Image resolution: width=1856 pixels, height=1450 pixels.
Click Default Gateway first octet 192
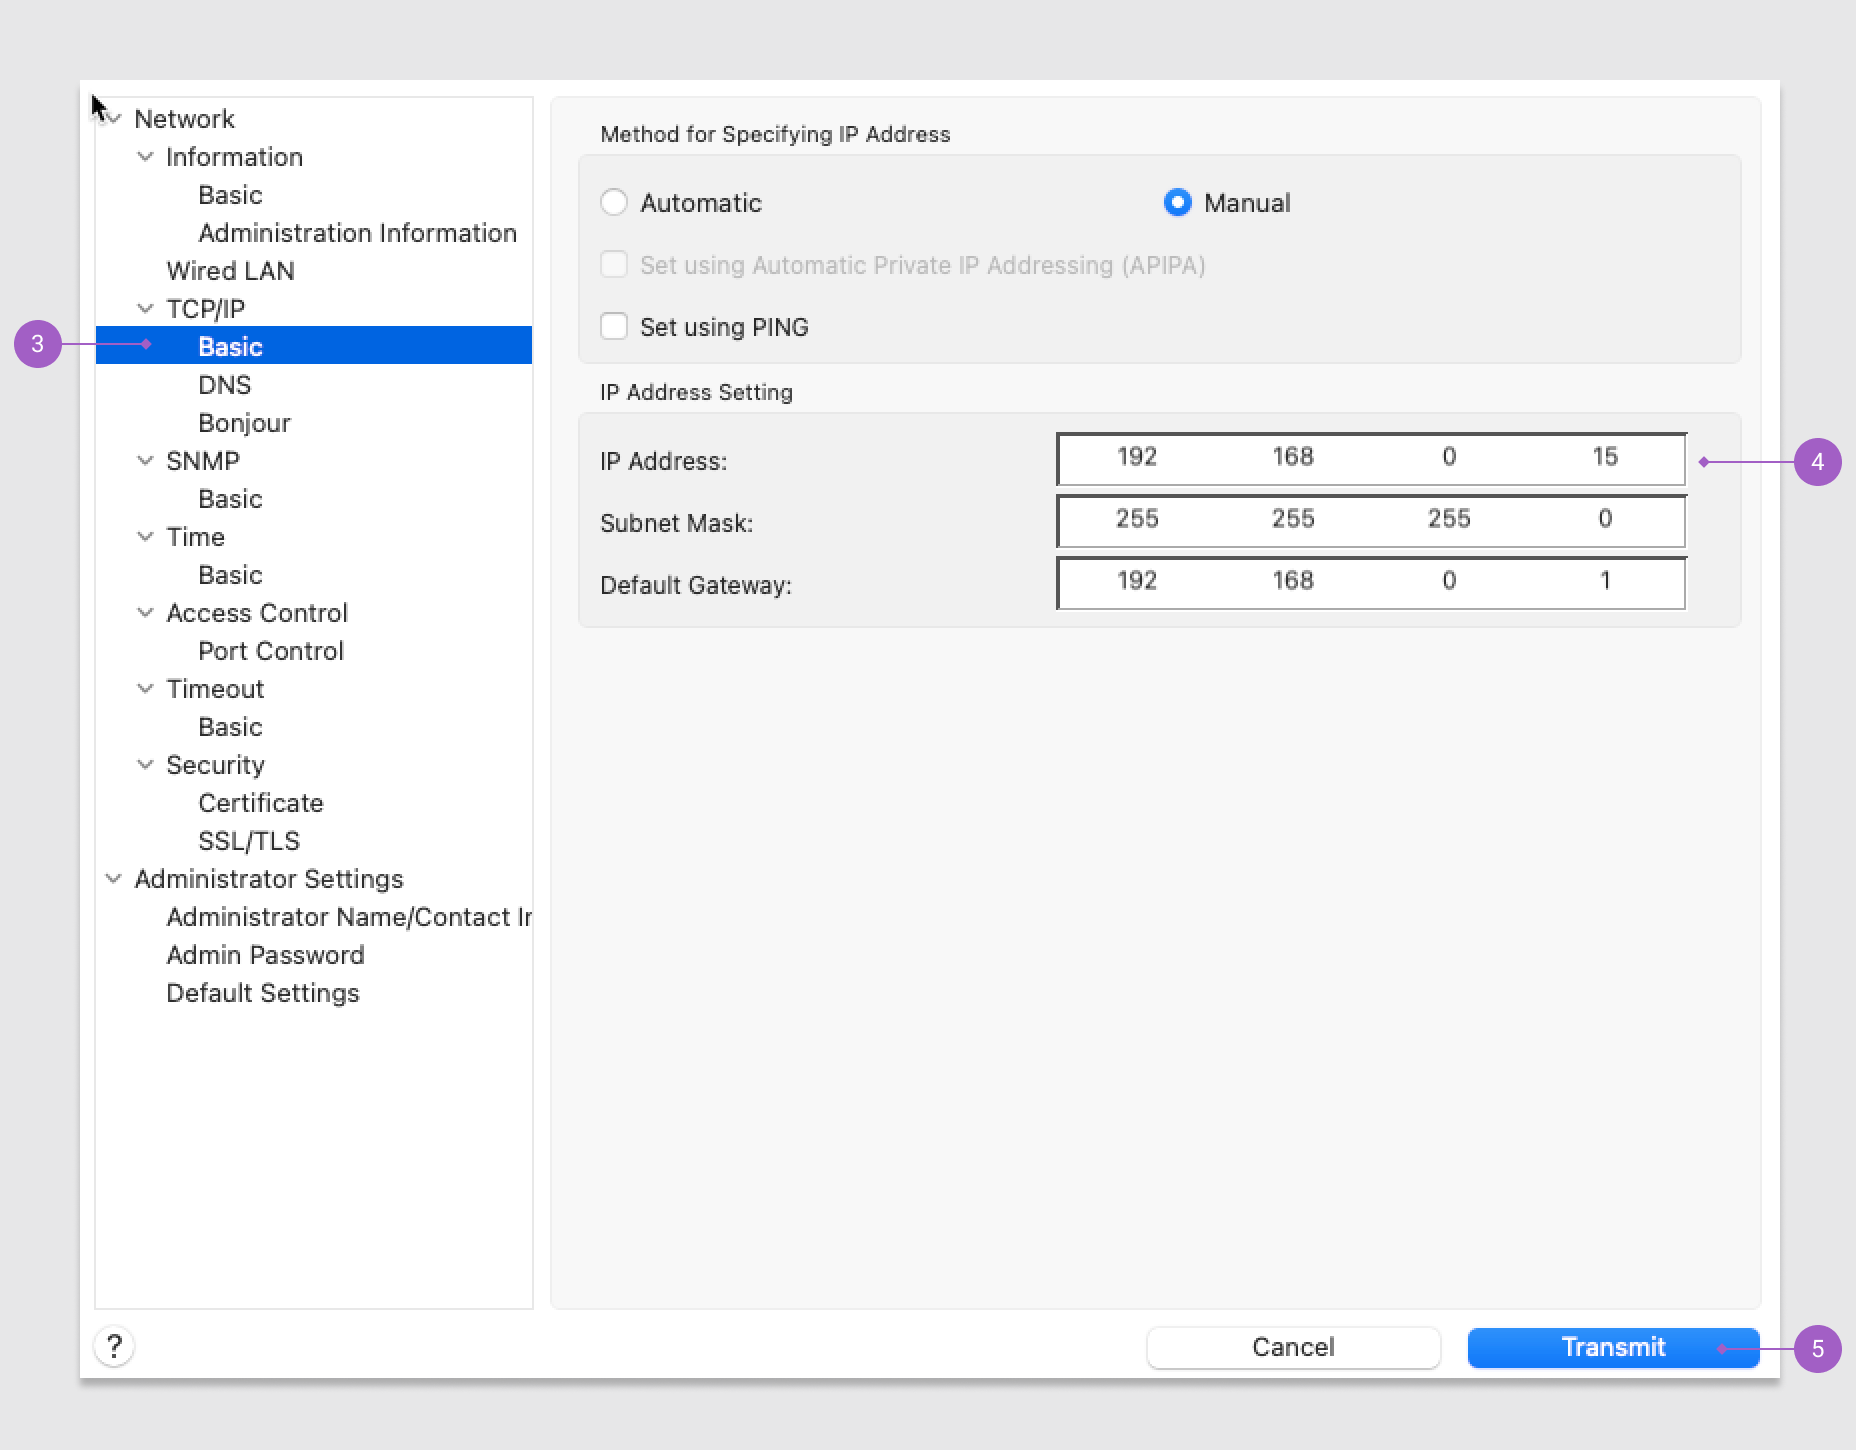click(1137, 581)
